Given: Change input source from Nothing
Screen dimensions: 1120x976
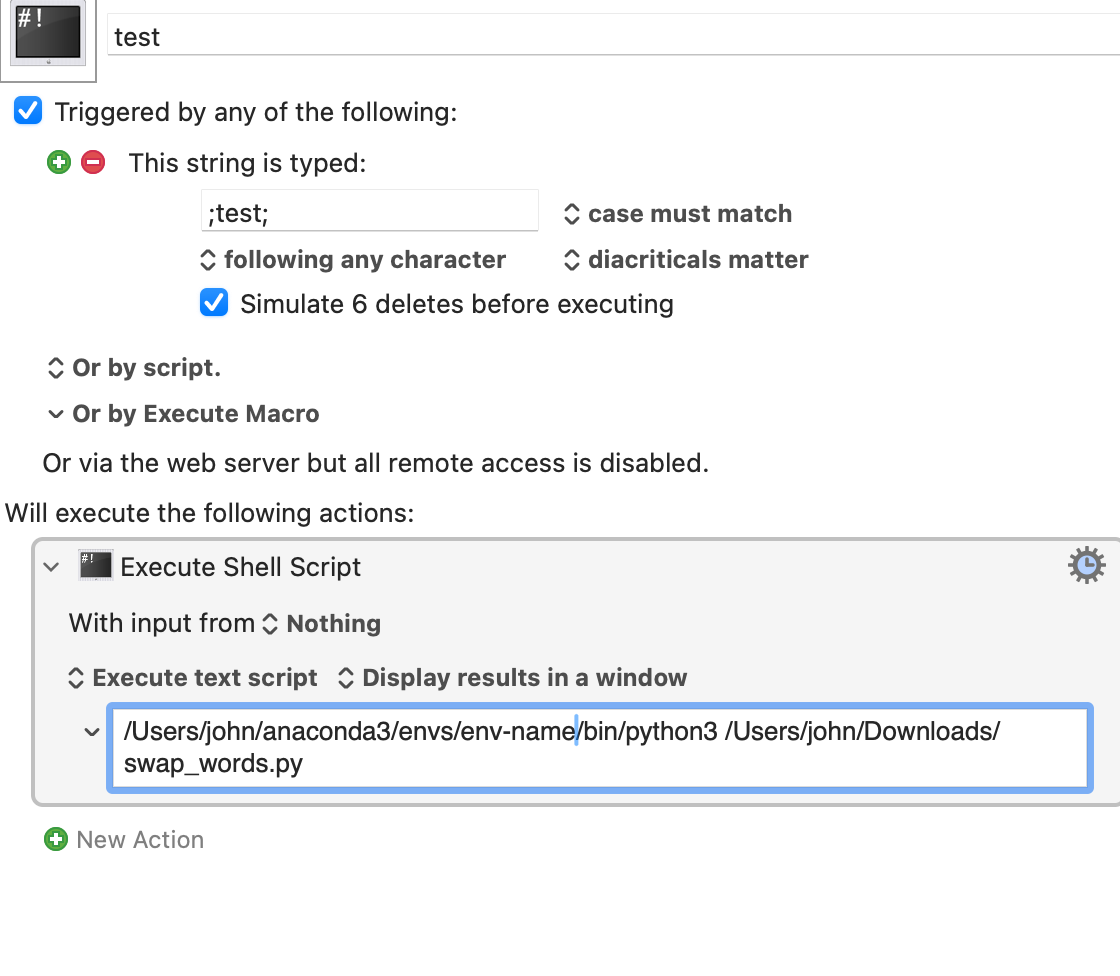Looking at the screenshot, I should 321,623.
